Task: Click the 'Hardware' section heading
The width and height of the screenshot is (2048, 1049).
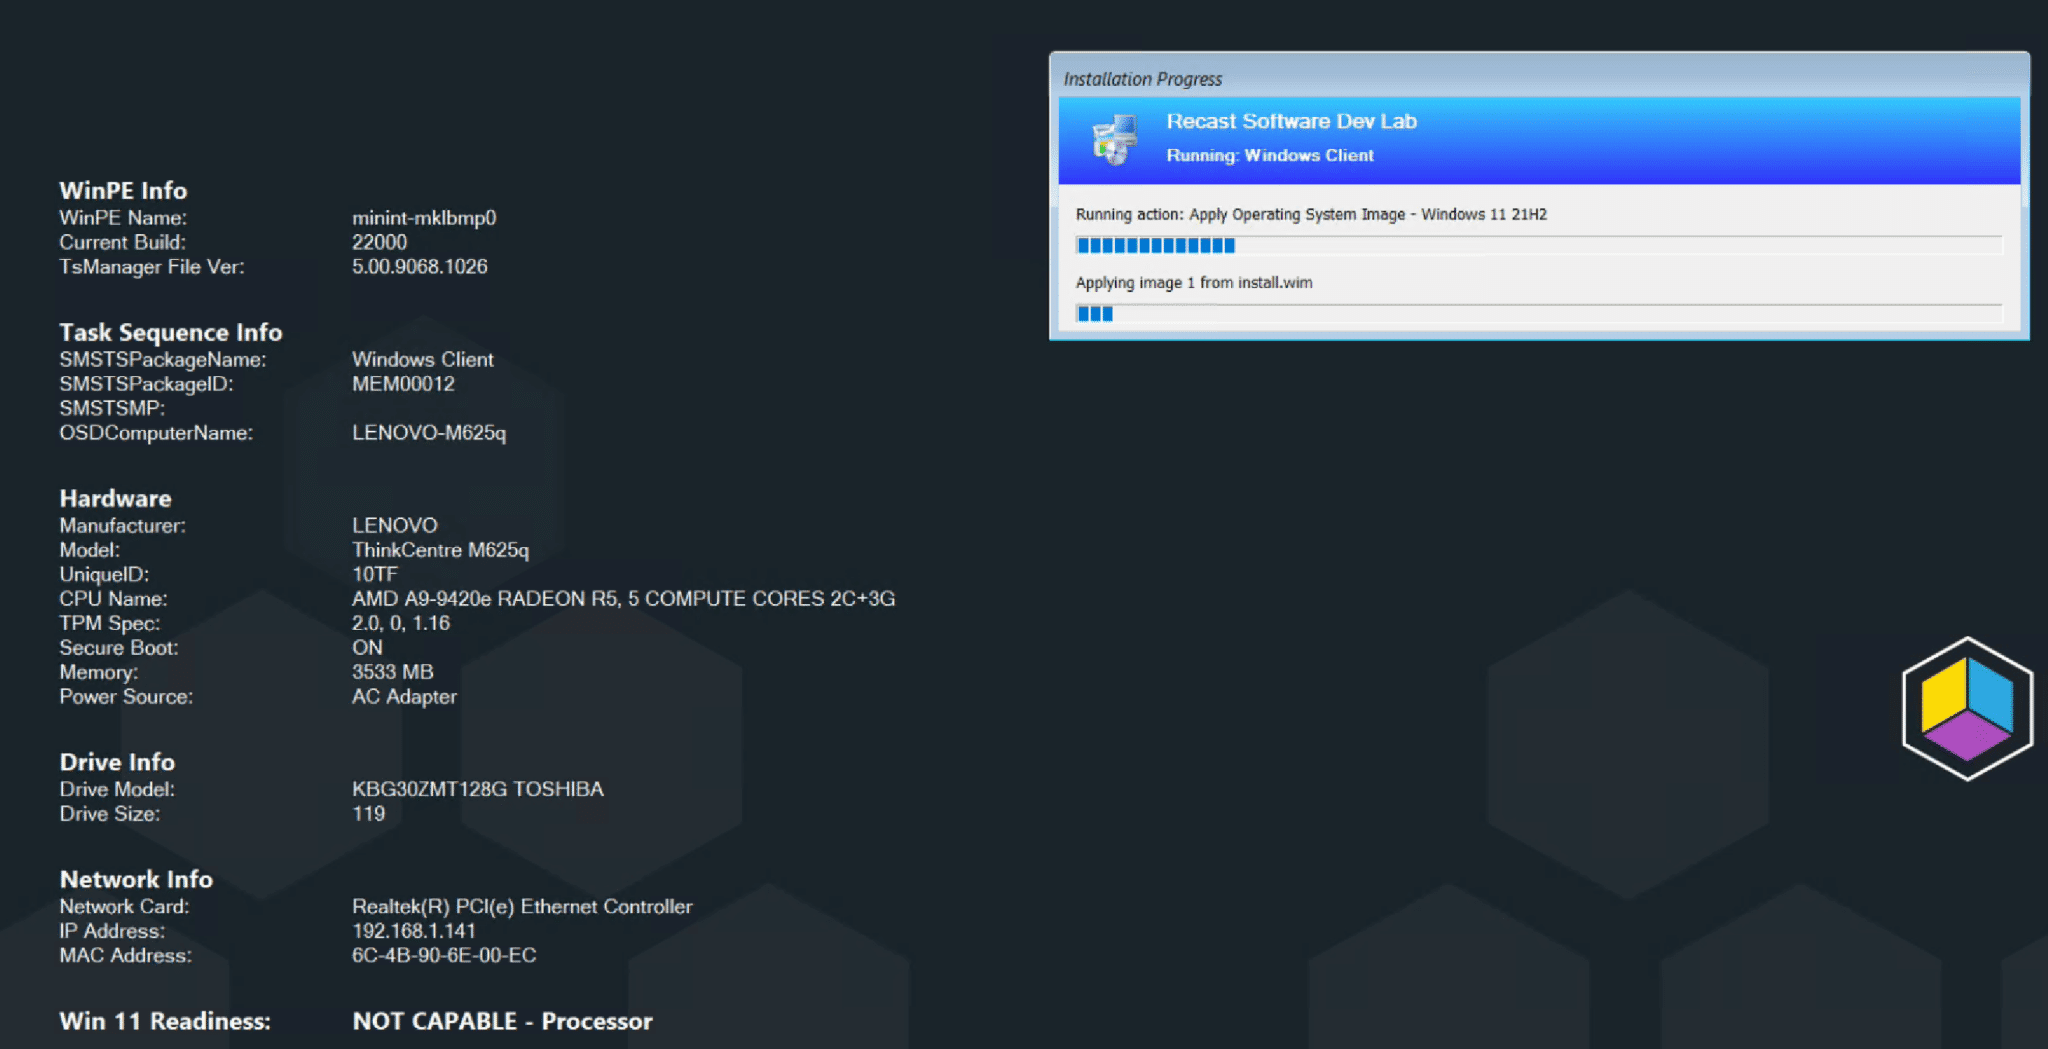Action: (116, 498)
